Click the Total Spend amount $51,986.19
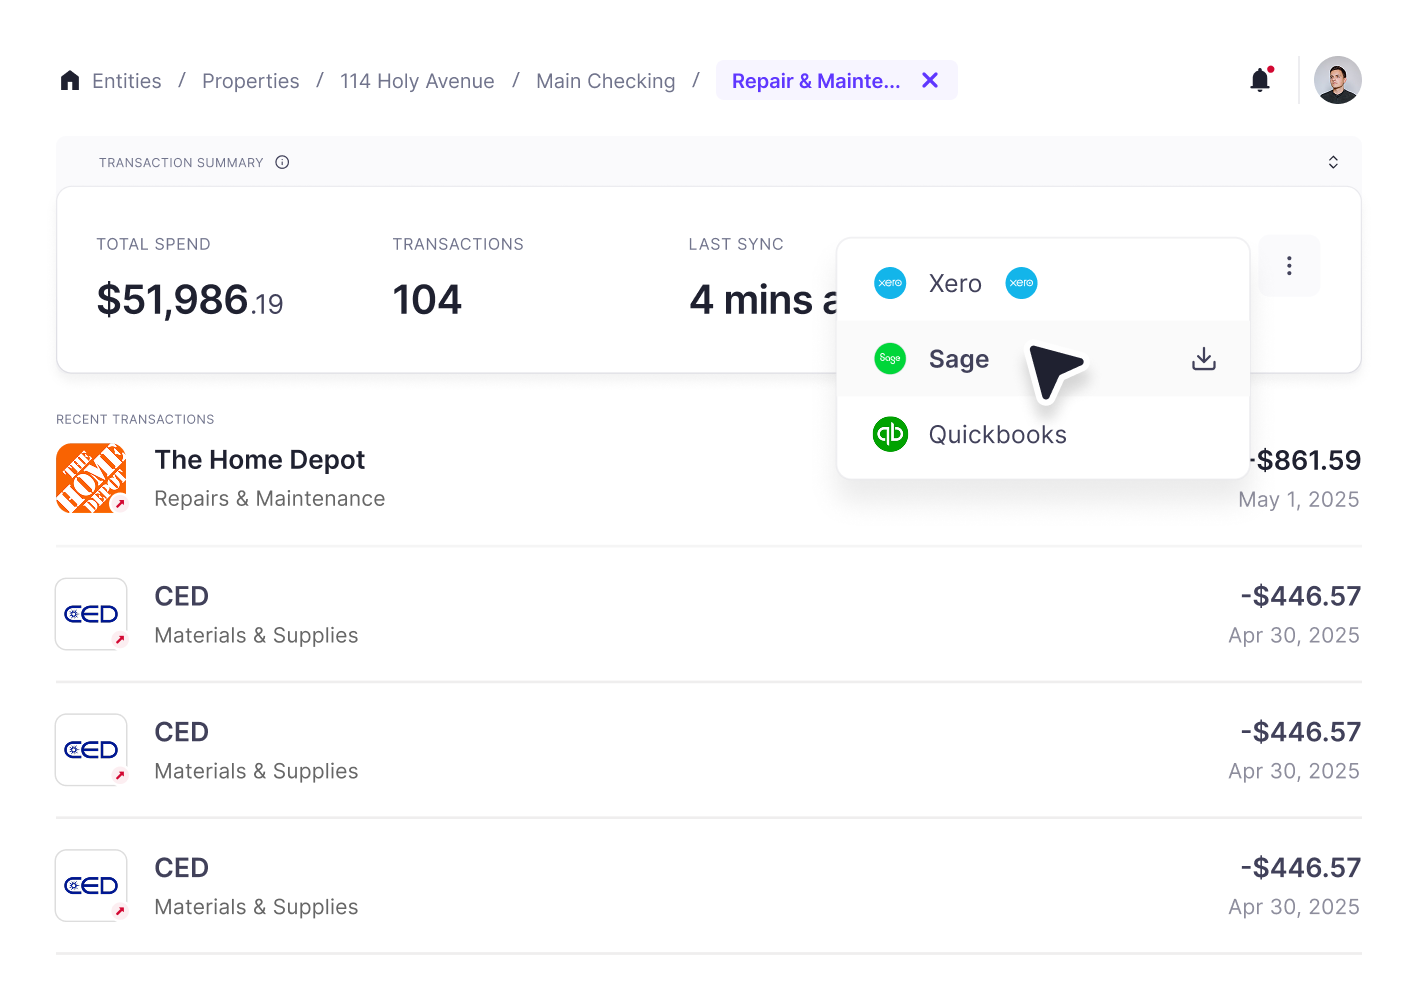 coord(190,300)
